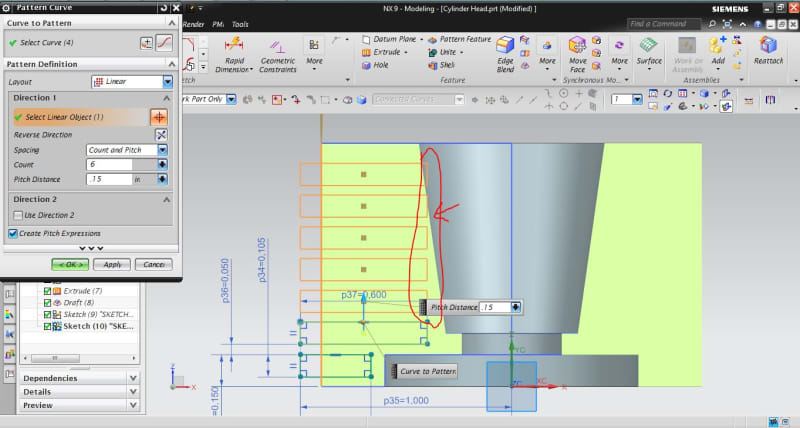Expand the Preview panel
The height and width of the screenshot is (428, 800).
click(133, 405)
